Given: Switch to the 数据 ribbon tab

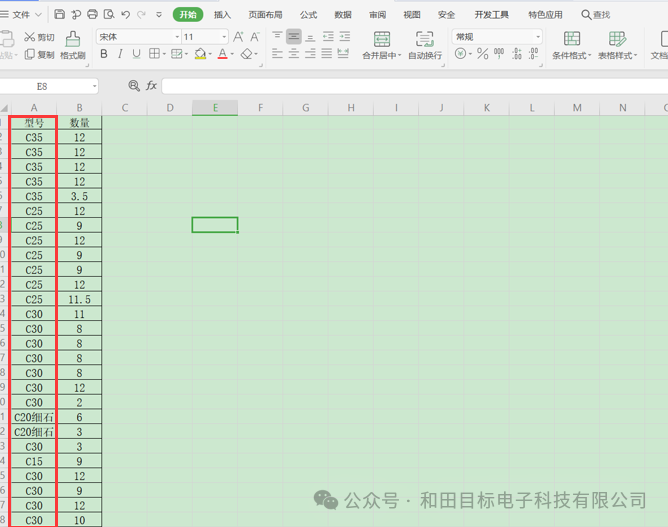Looking at the screenshot, I should (x=343, y=15).
